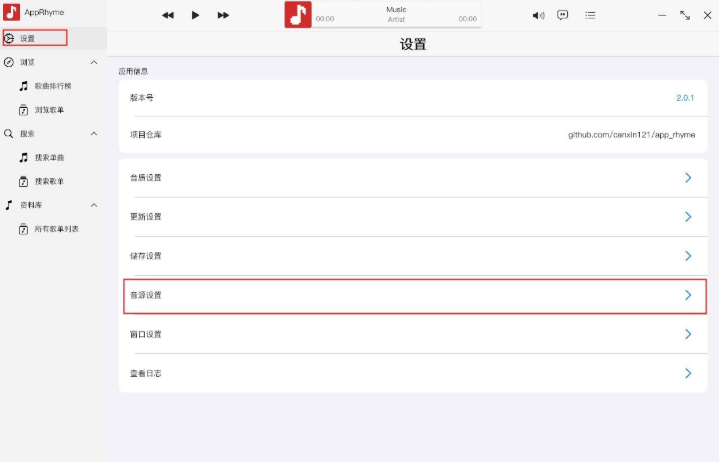Maximize the window with the arrows icon
The height and width of the screenshot is (462, 719).
pos(685,15)
